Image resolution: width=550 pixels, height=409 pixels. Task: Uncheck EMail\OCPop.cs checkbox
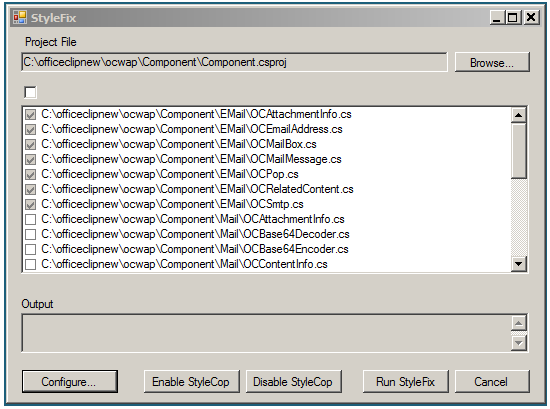31,174
